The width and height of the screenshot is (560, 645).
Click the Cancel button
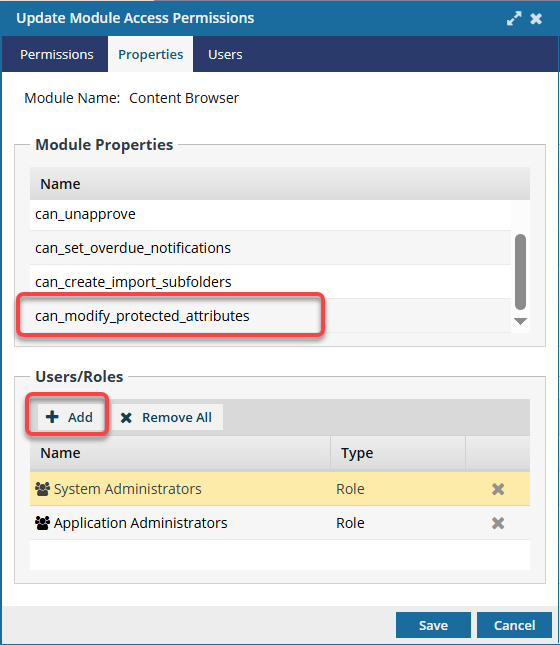click(x=514, y=625)
